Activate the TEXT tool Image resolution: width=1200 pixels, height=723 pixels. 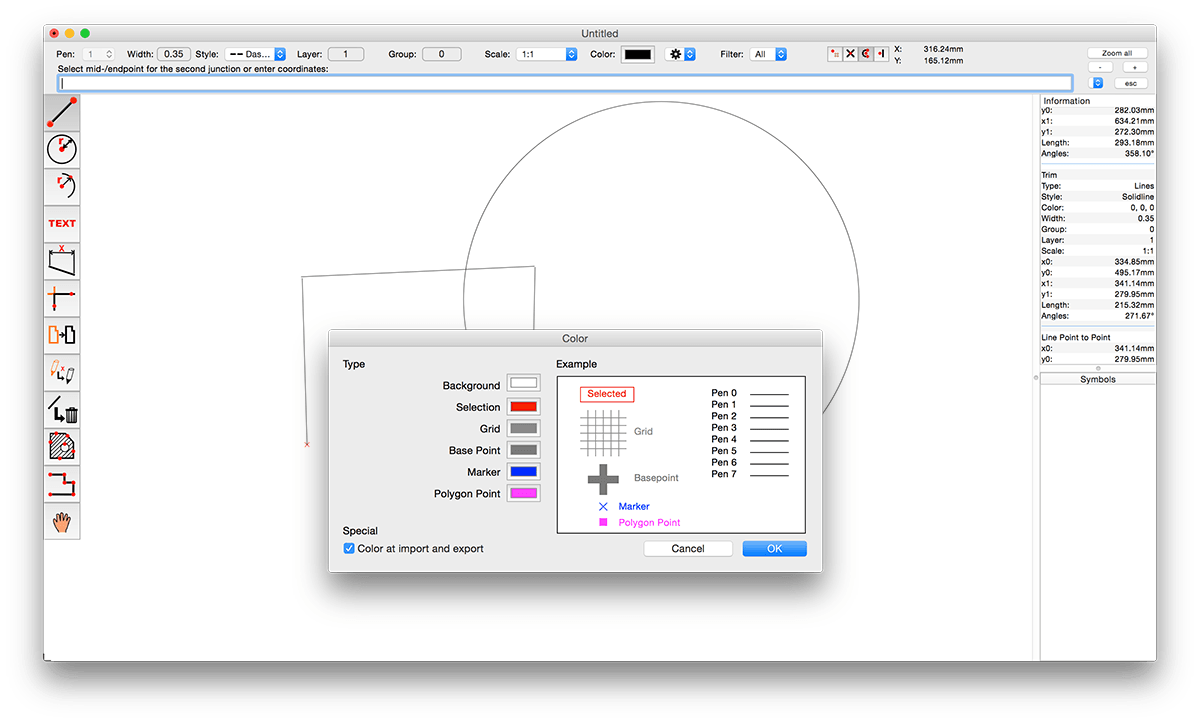62,224
